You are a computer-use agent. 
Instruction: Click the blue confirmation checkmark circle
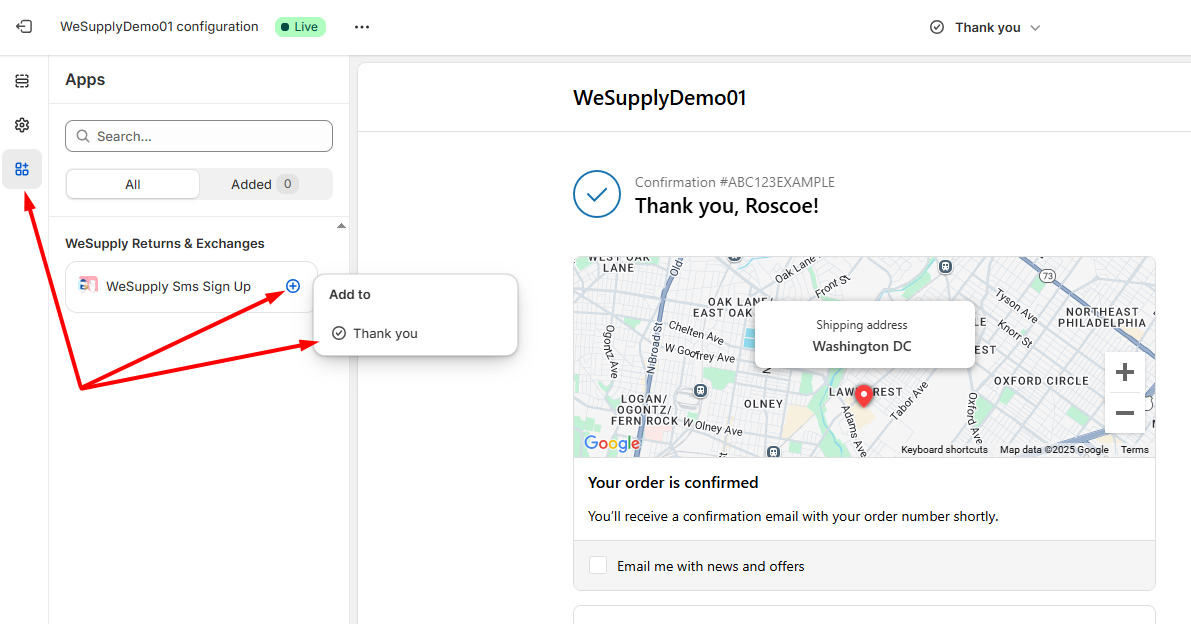pos(597,194)
